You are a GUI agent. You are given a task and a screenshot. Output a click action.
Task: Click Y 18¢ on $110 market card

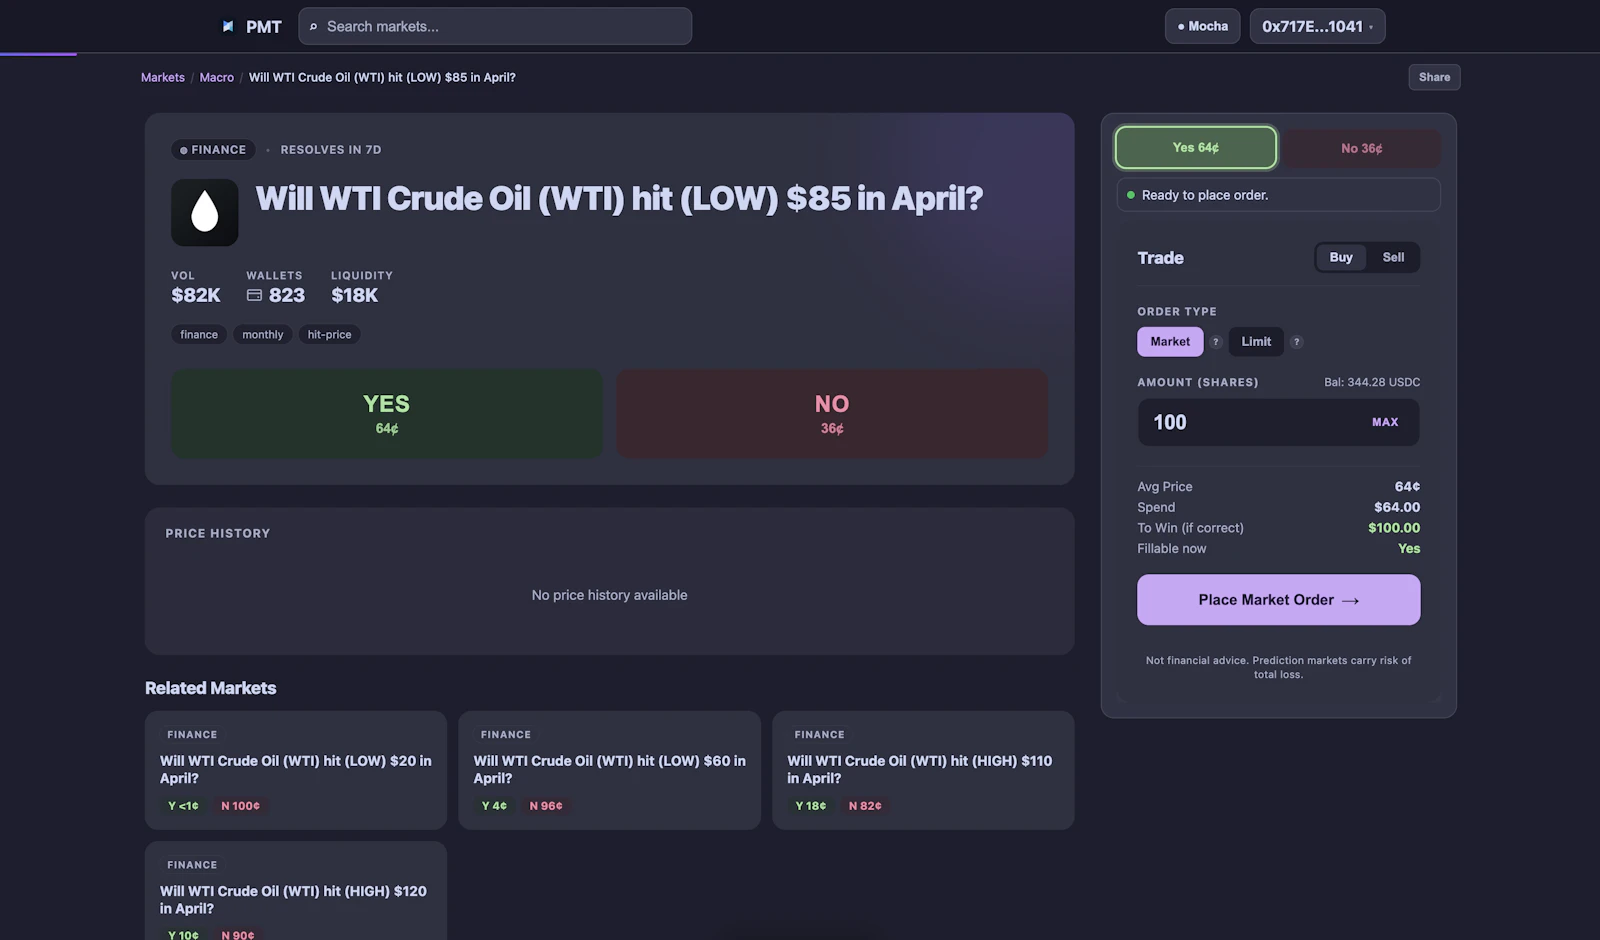(811, 806)
